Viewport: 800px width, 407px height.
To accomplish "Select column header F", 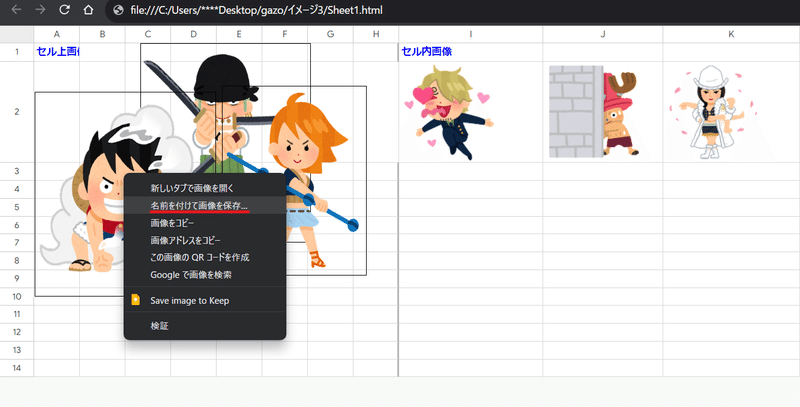I will 285,34.
